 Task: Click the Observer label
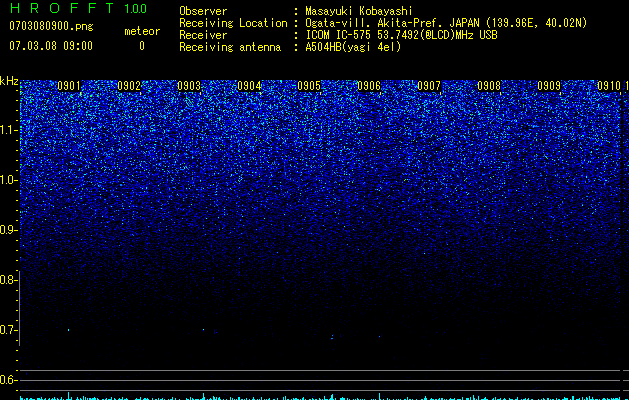coord(203,11)
